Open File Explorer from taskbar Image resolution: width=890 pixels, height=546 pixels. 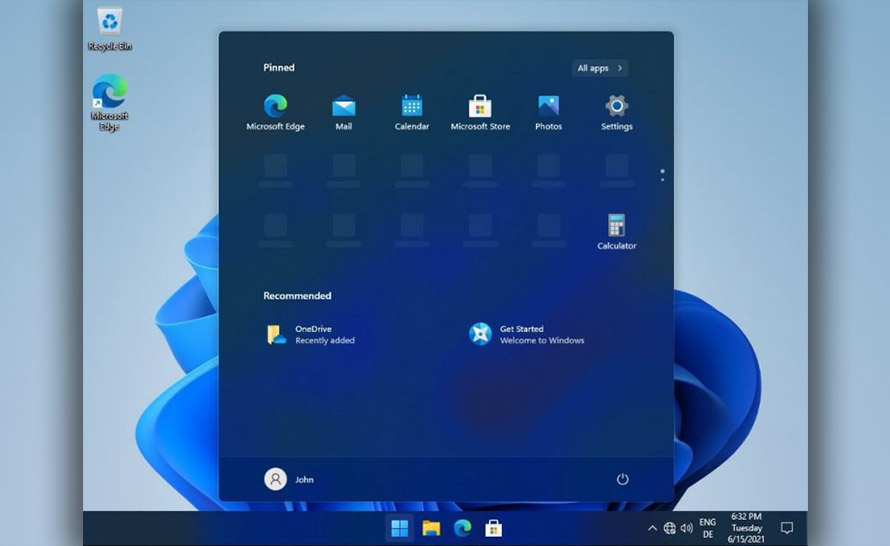pyautogui.click(x=431, y=528)
